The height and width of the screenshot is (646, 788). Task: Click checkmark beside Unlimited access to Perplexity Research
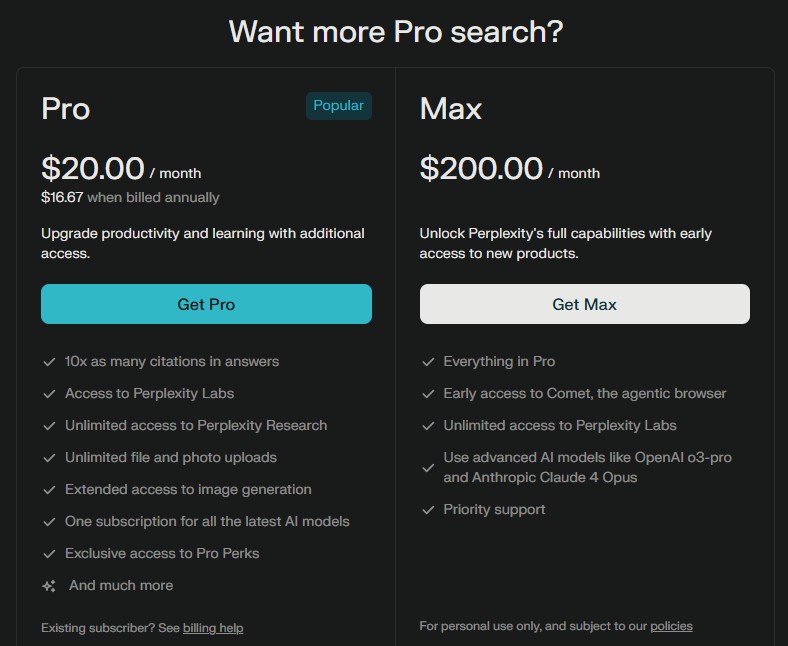pyautogui.click(x=49, y=426)
